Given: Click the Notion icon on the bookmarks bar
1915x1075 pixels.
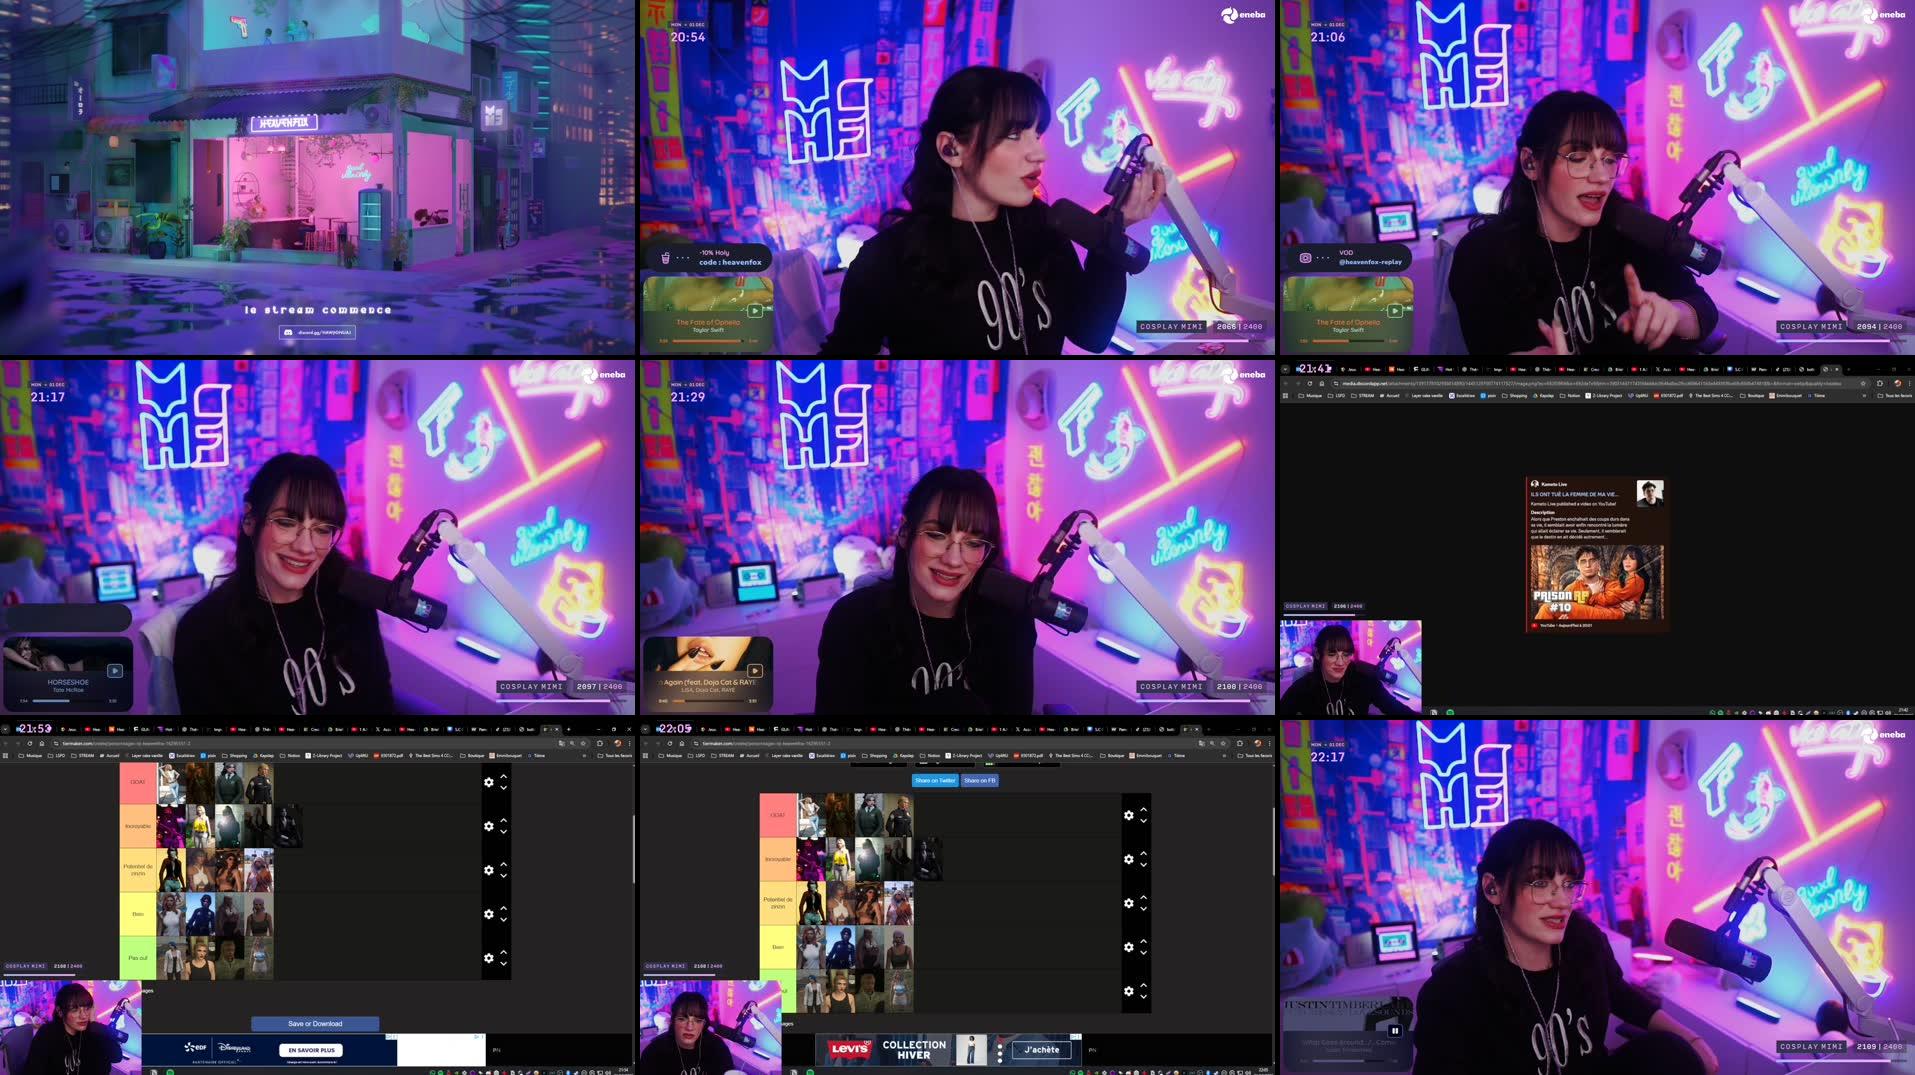Looking at the screenshot, I should pyautogui.click(x=292, y=756).
